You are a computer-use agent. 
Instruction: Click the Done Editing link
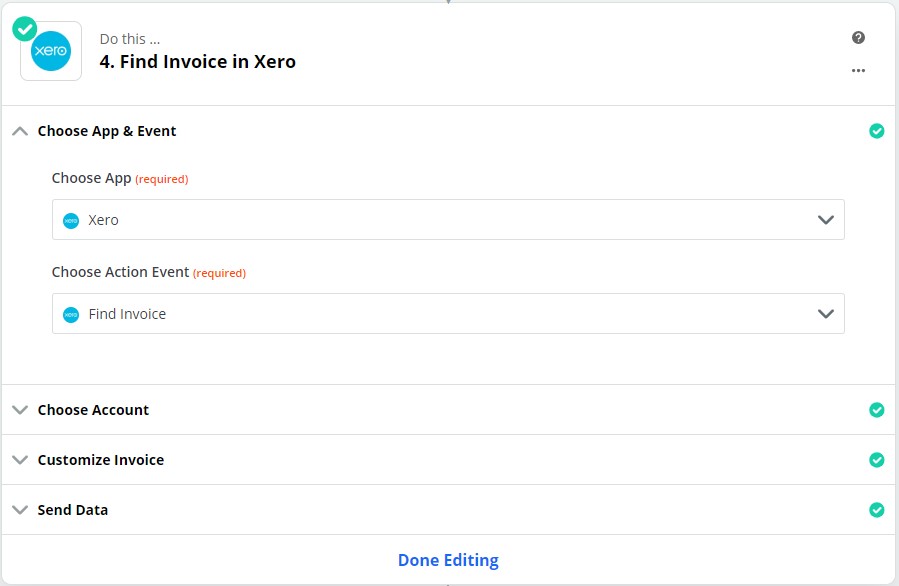click(448, 560)
